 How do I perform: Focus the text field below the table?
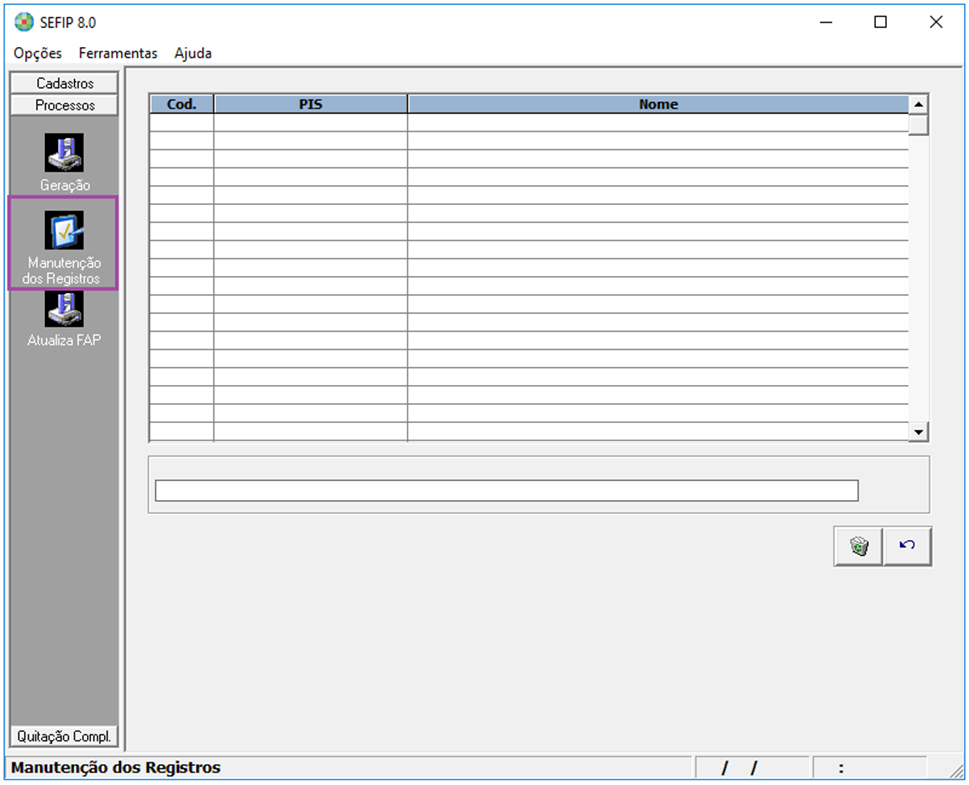(x=506, y=490)
